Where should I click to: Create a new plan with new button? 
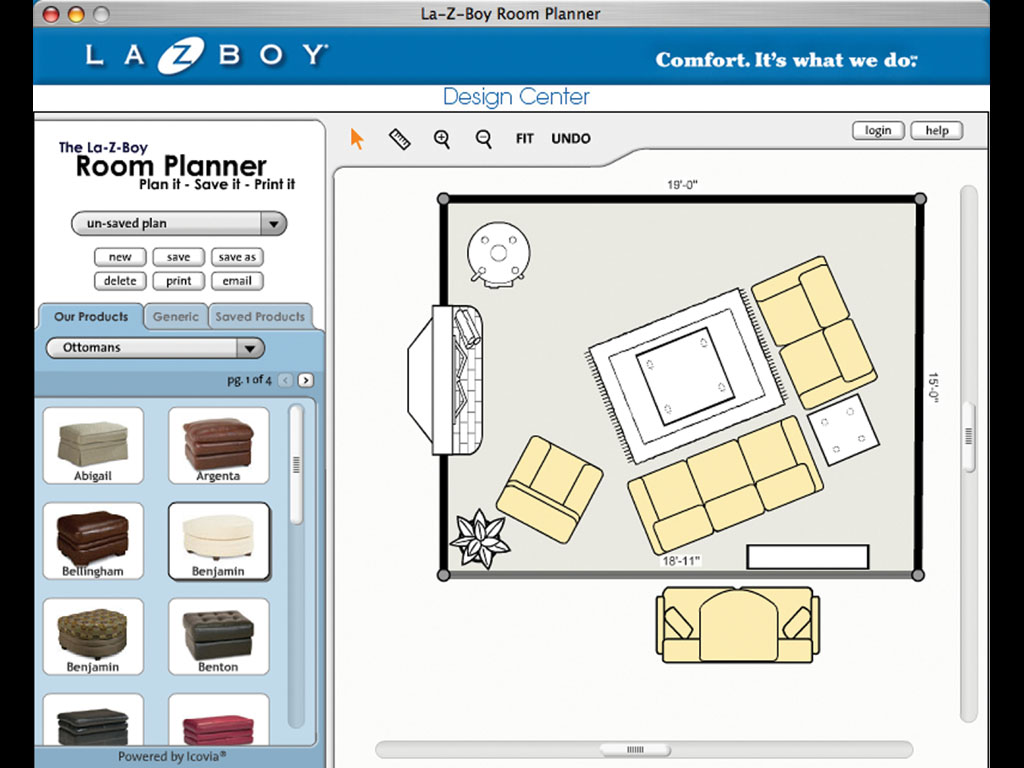click(120, 257)
